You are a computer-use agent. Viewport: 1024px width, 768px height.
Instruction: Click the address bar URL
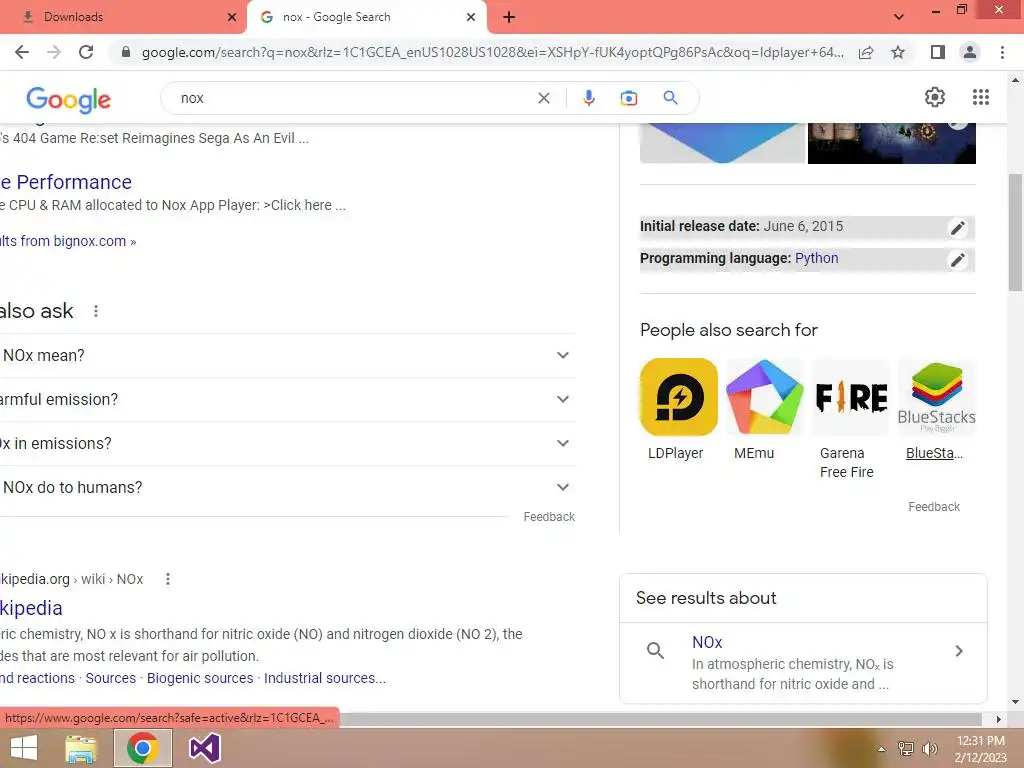492,52
